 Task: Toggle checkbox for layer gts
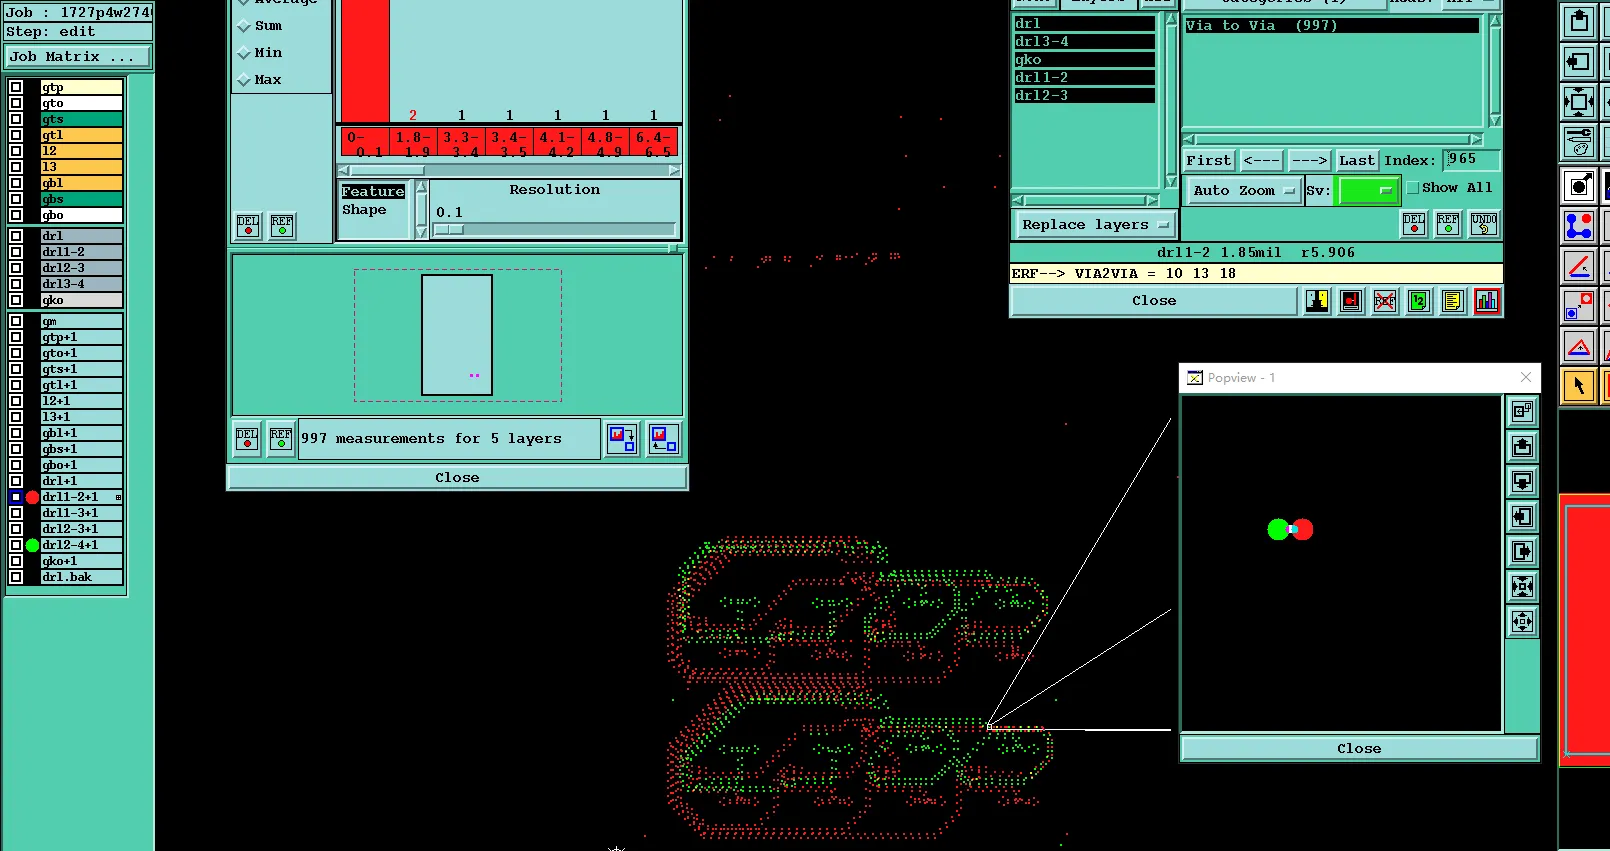coord(16,119)
